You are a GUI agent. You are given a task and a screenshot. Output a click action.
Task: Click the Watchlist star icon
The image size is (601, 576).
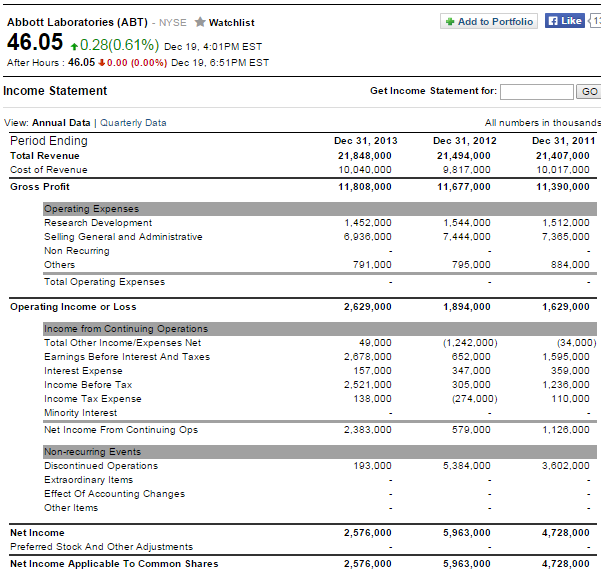pyautogui.click(x=200, y=22)
